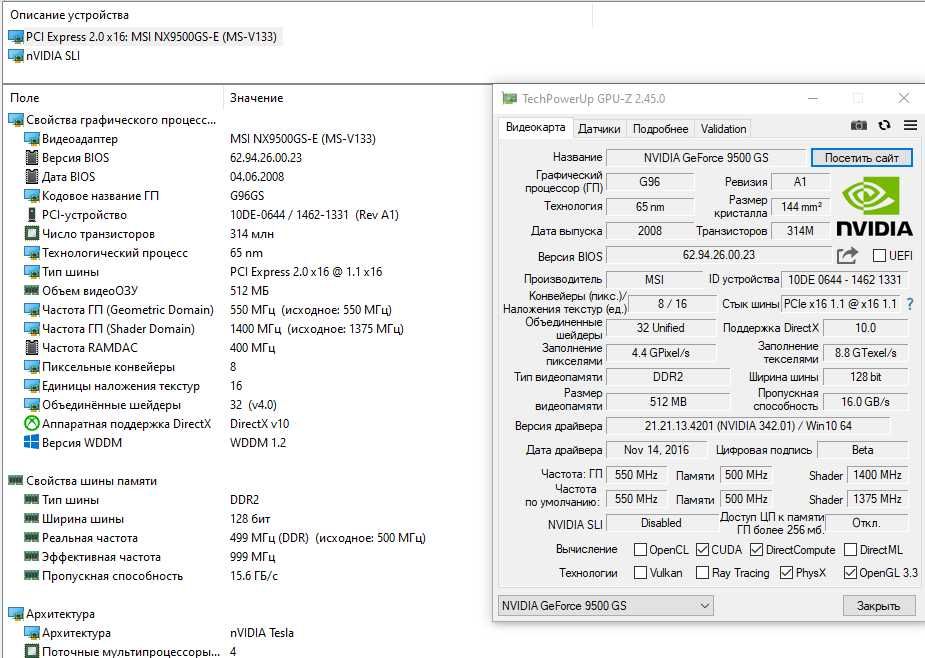Click the icon beside Версия BIOS
Image resolution: width=925 pixels, height=658 pixels.
(x=32, y=158)
